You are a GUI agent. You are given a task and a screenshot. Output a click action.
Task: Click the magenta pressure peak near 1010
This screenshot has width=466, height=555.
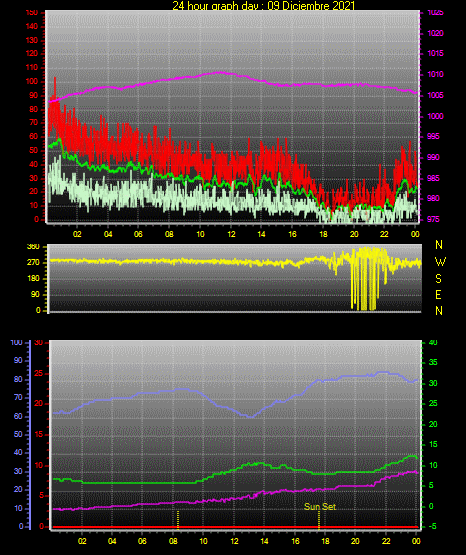click(x=219, y=73)
